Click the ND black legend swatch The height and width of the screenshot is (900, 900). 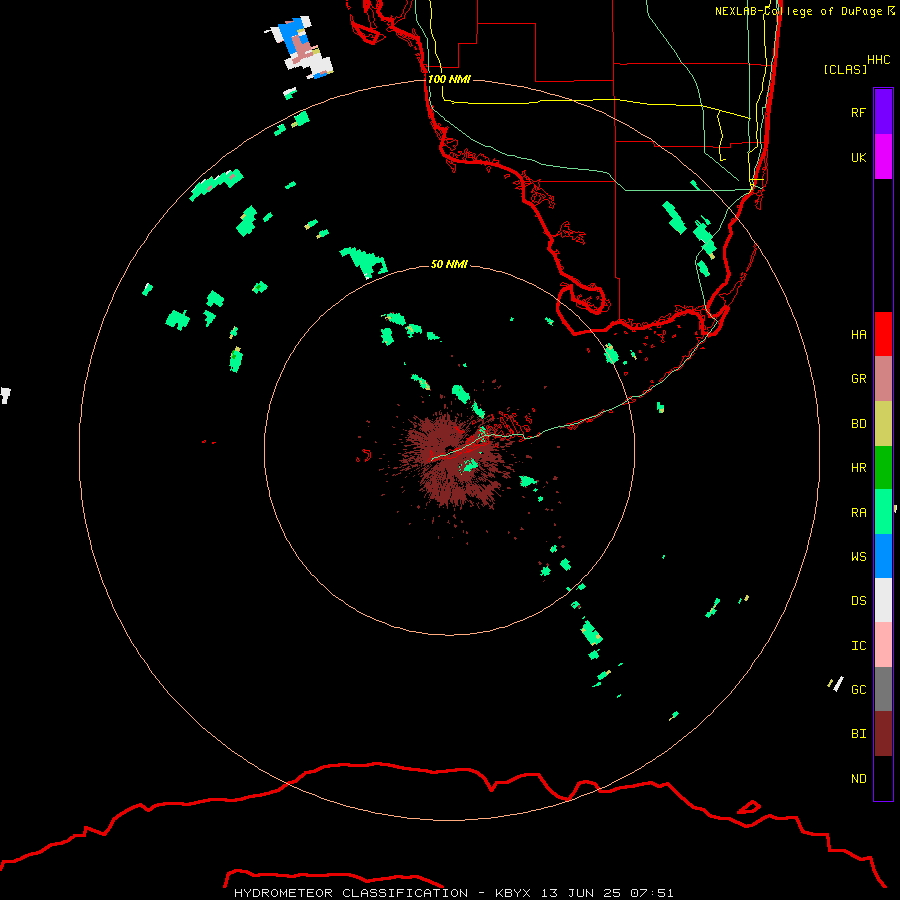click(x=883, y=778)
